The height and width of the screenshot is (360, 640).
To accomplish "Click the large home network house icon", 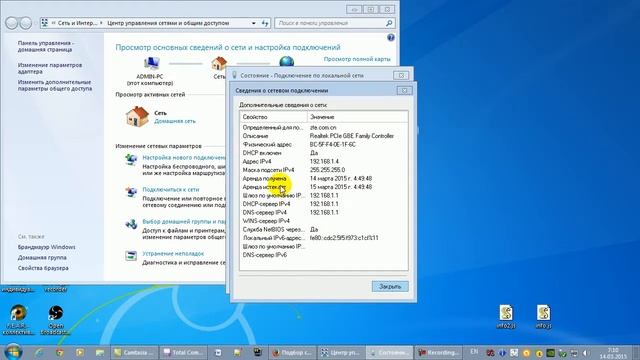I will [x=137, y=117].
